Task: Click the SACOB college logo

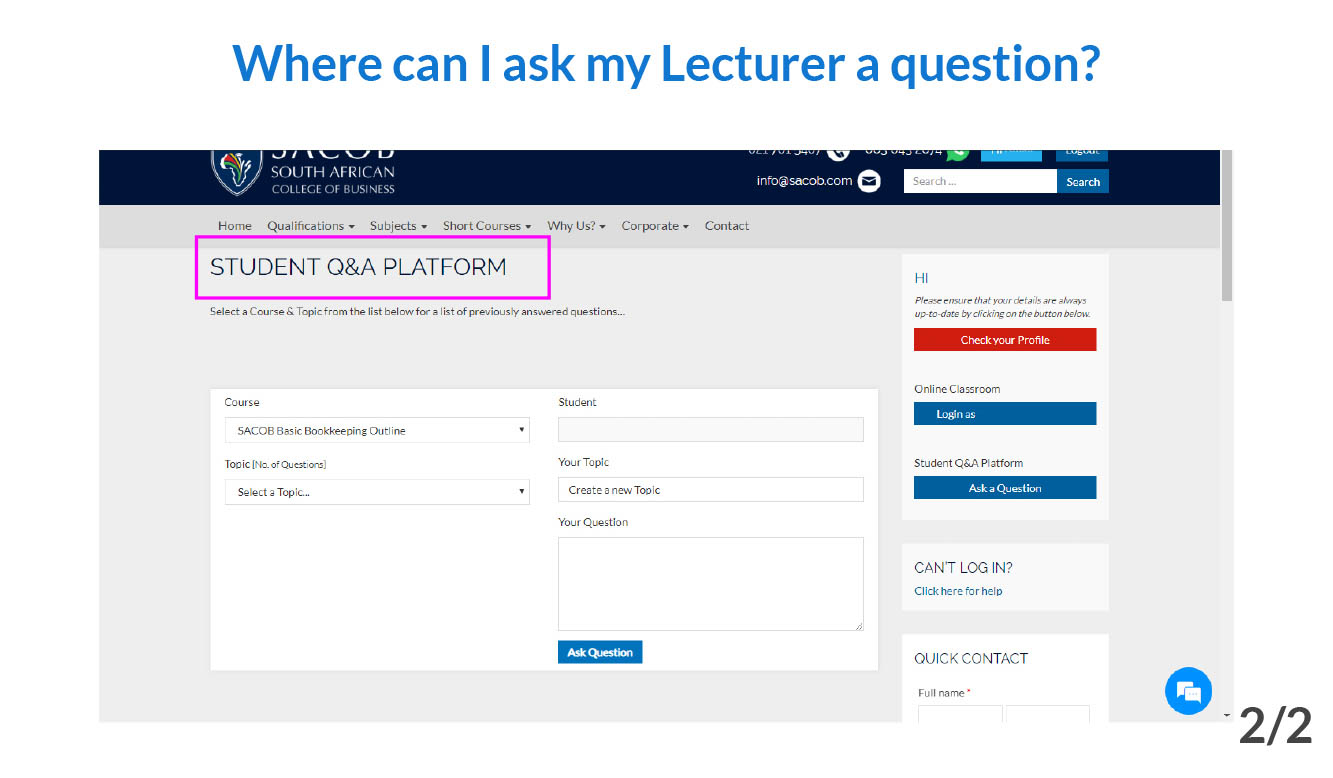Action: pos(304,172)
